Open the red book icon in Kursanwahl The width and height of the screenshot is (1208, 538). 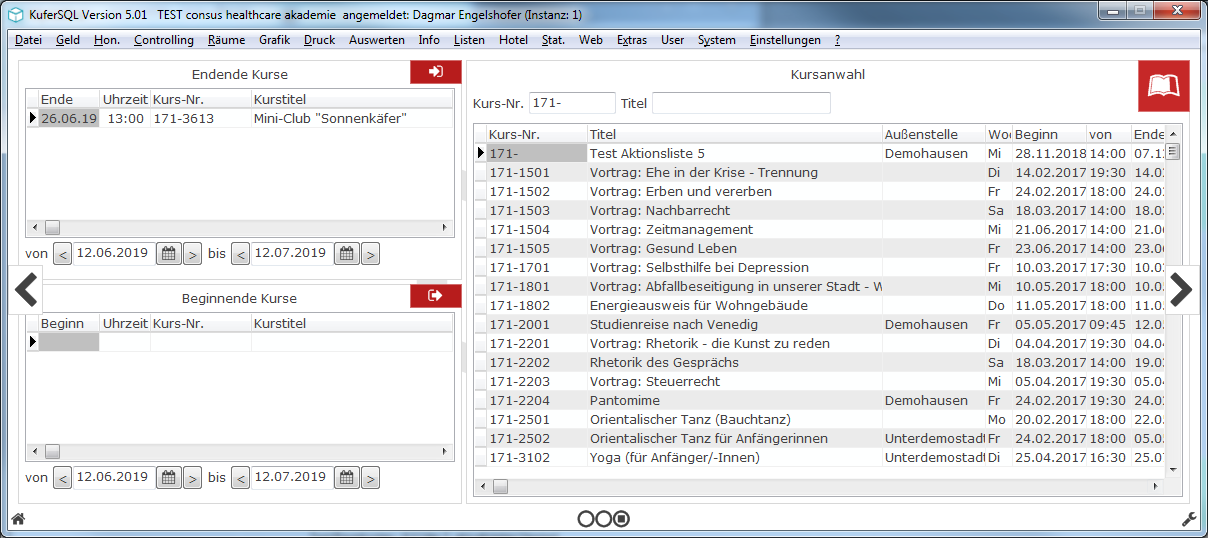(1164, 86)
